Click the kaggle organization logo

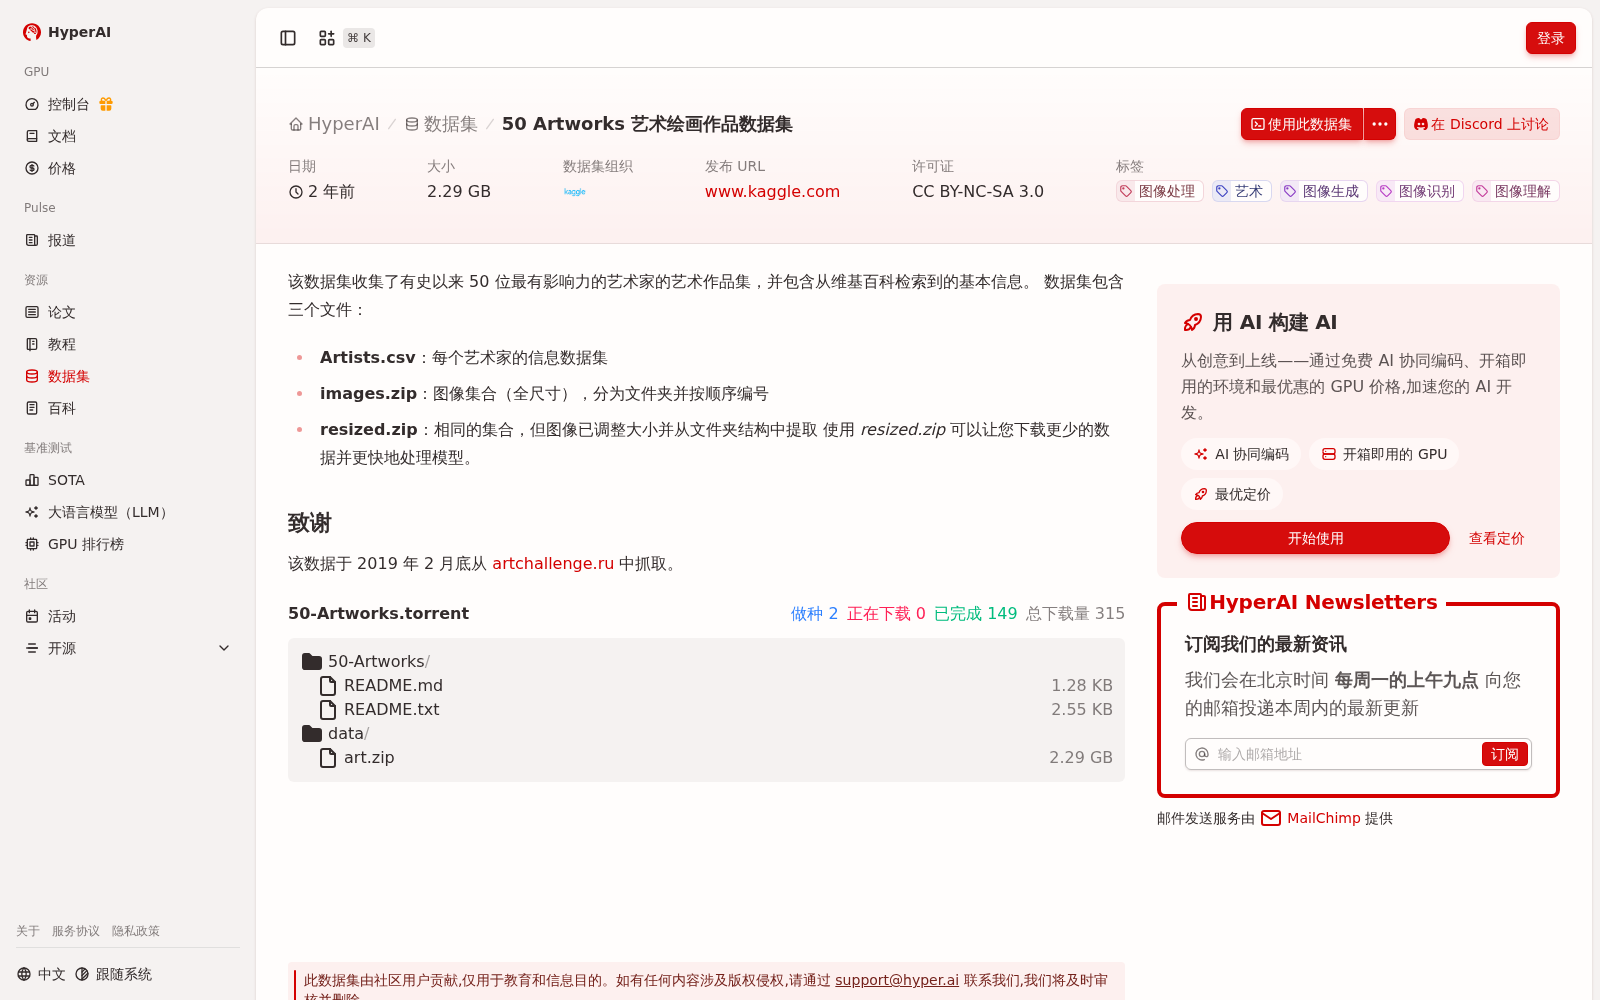click(x=575, y=192)
